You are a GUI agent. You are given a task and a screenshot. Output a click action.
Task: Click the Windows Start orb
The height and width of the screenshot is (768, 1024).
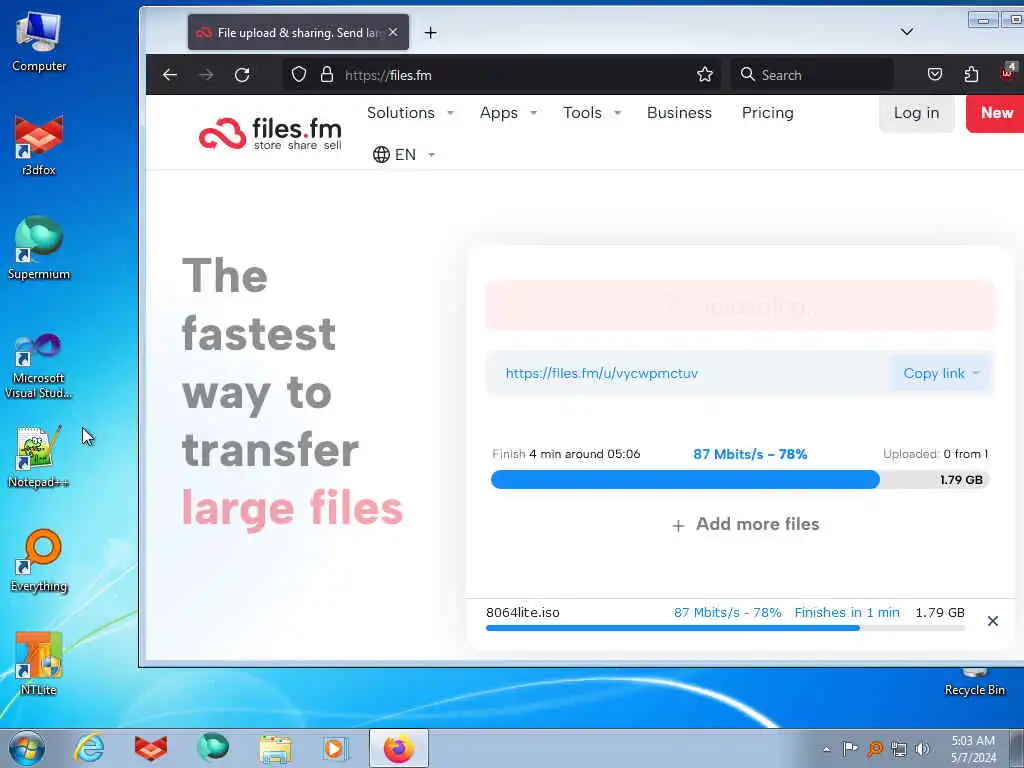[27, 748]
